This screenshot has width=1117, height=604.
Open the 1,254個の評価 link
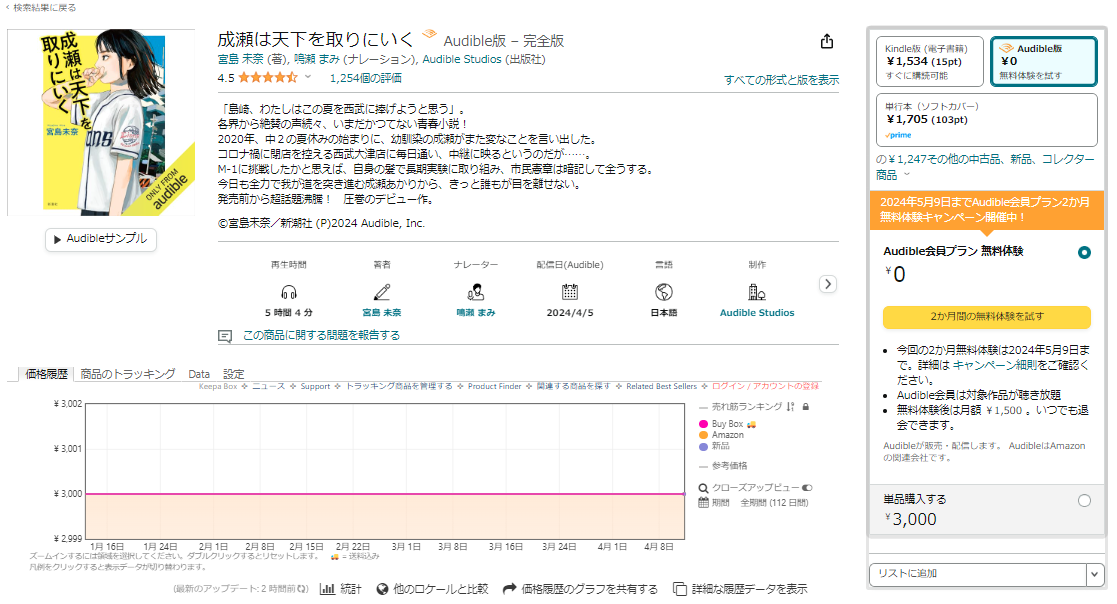365,78
